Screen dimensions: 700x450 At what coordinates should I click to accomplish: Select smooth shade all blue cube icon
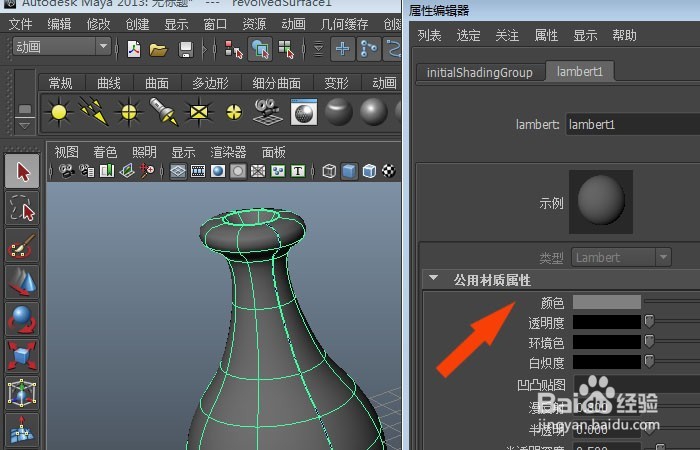point(349,171)
